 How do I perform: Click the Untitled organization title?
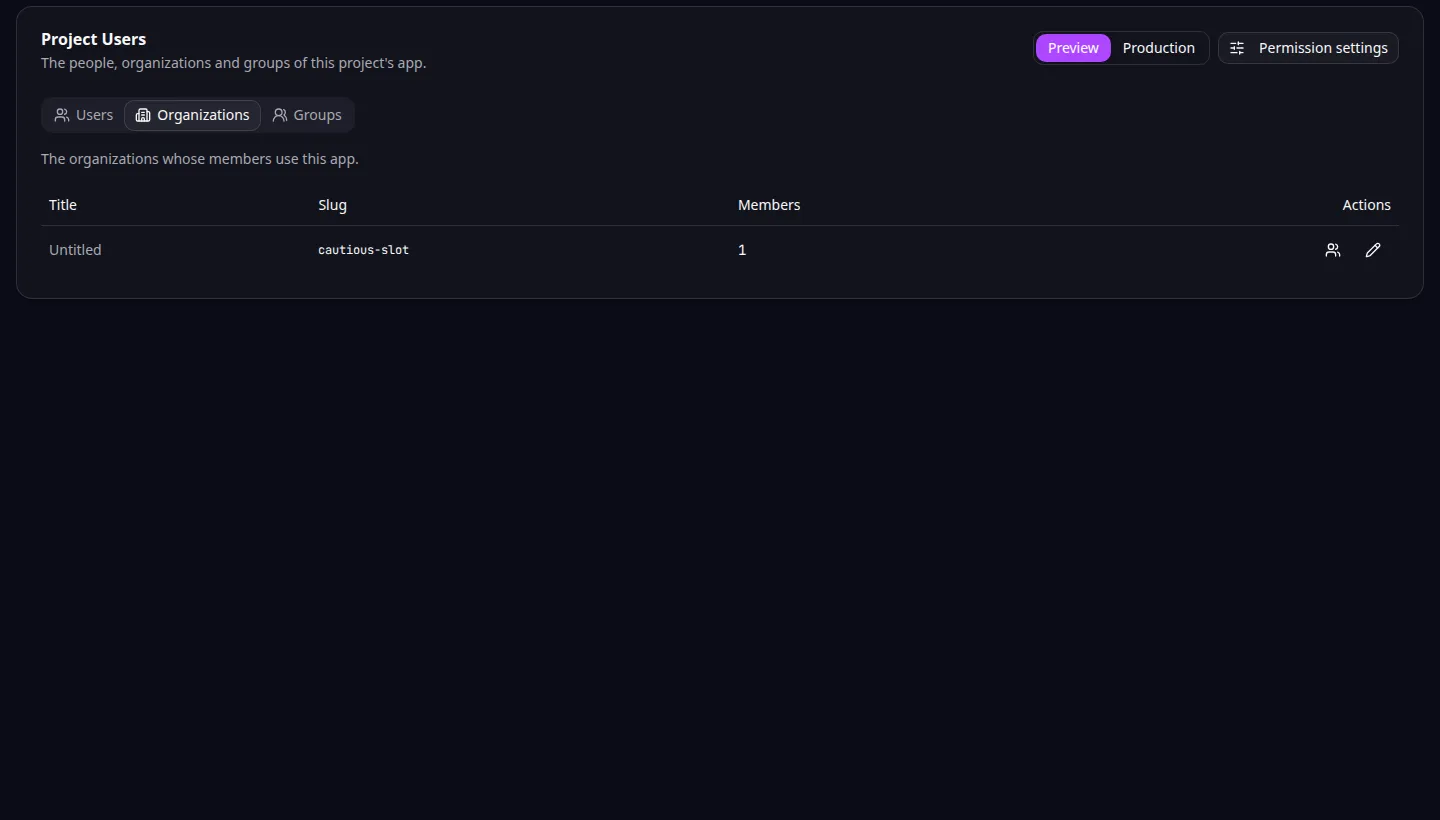tap(75, 250)
